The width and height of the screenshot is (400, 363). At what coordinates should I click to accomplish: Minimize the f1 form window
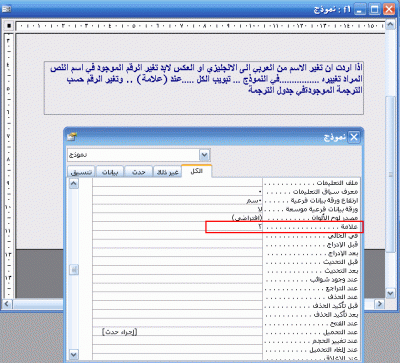pos(360,9)
